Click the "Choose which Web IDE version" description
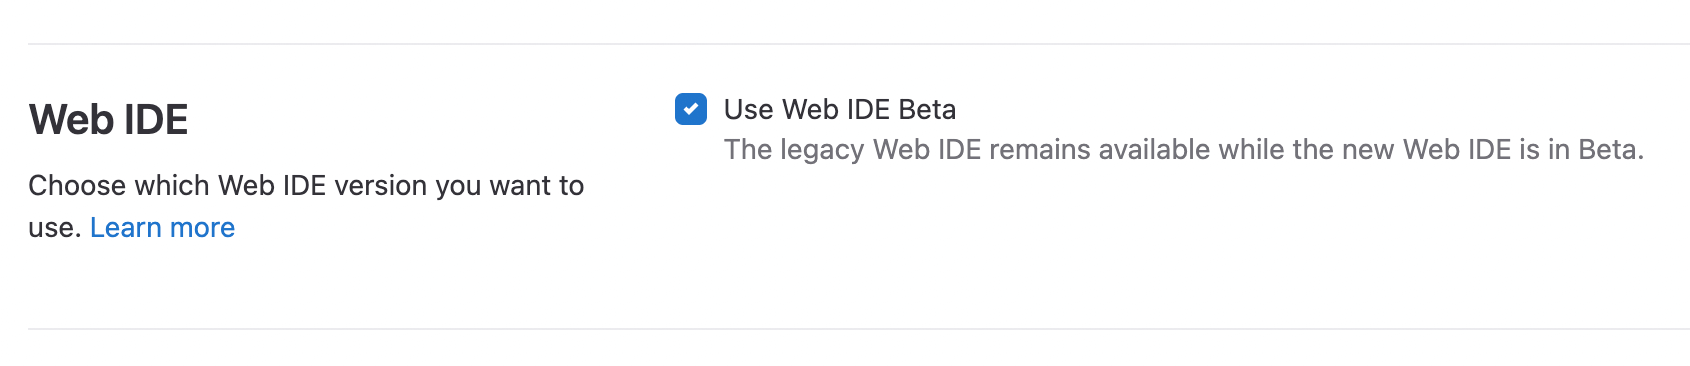The width and height of the screenshot is (1690, 366). point(306,206)
